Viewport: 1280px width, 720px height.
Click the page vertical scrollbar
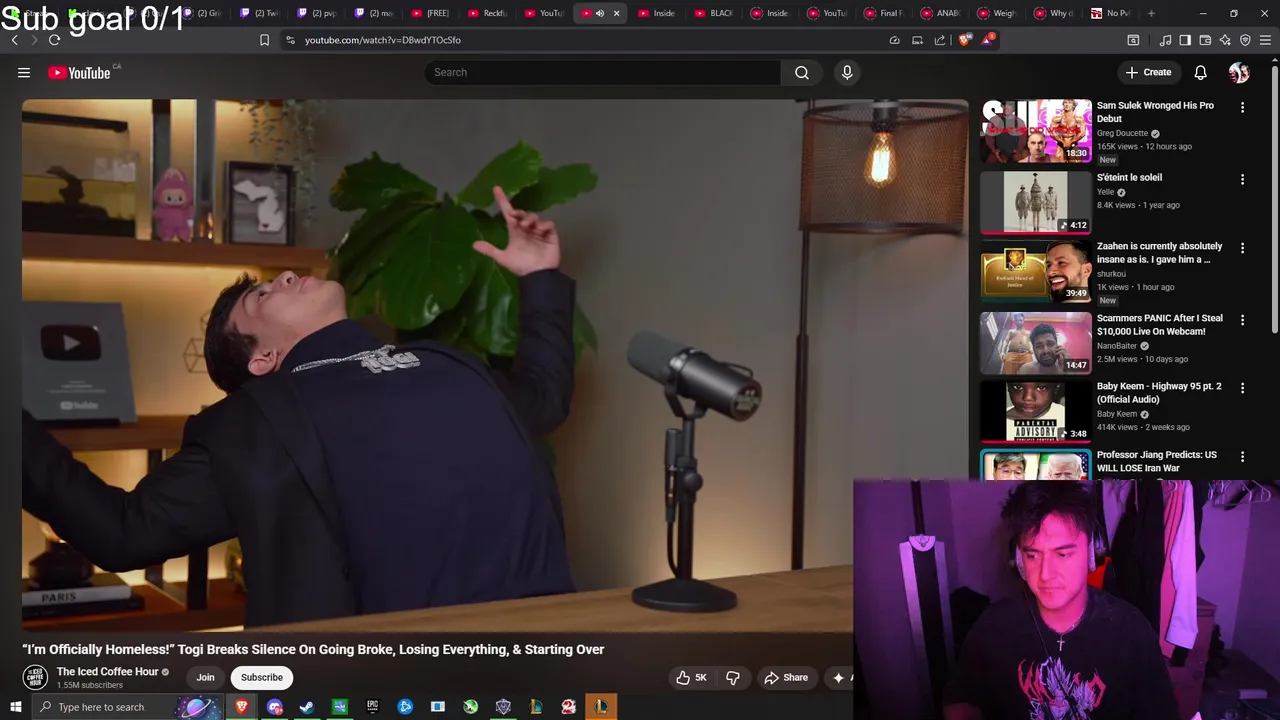[1274, 200]
